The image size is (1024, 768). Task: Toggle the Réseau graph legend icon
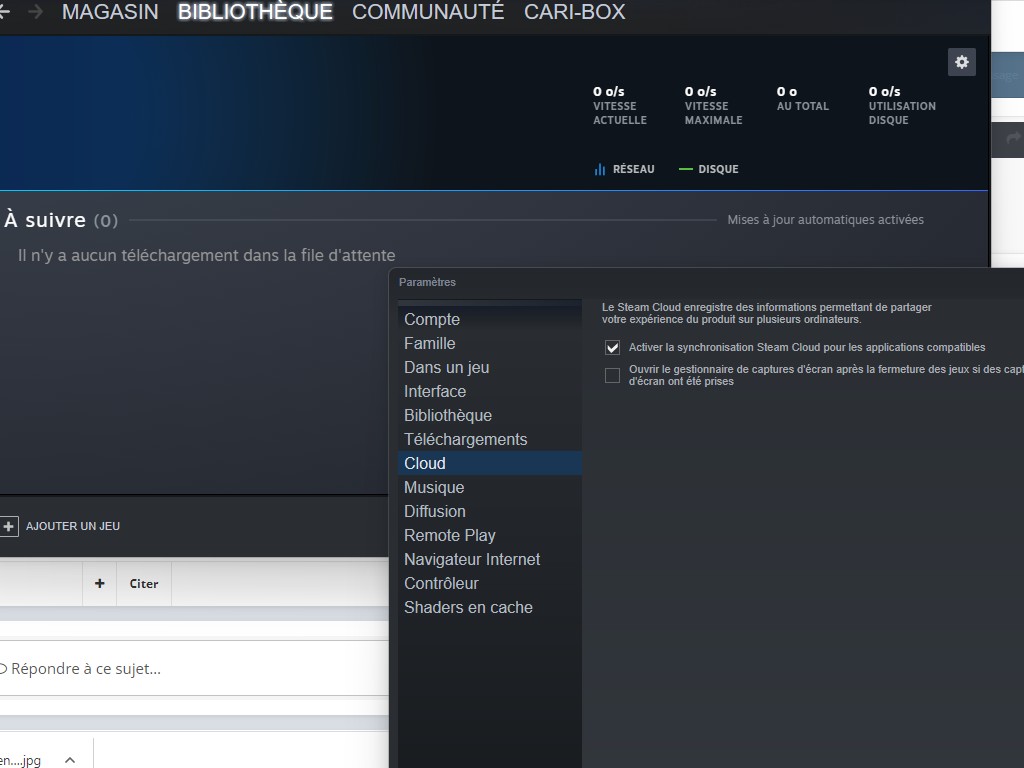coord(600,169)
